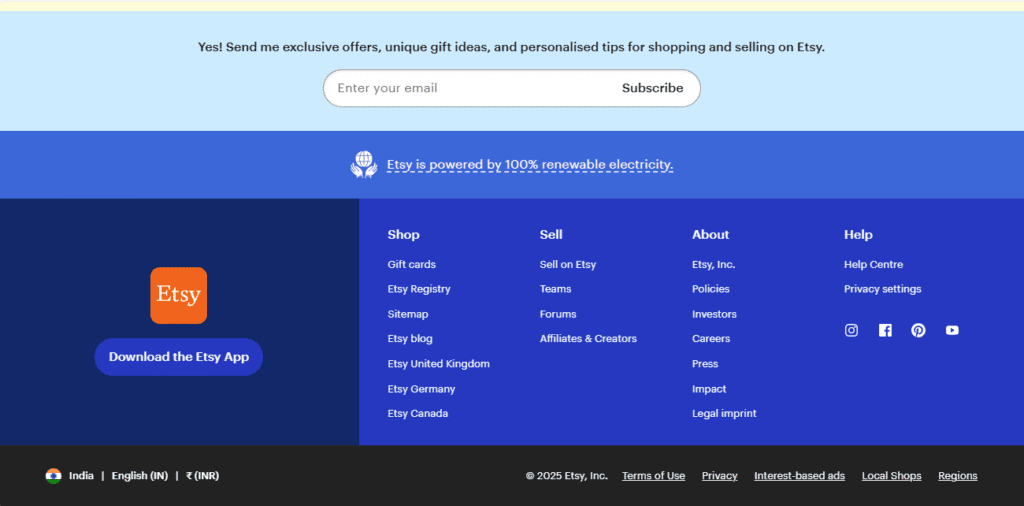
Task: Open the Etsy, Inc. link
Action: click(x=713, y=264)
